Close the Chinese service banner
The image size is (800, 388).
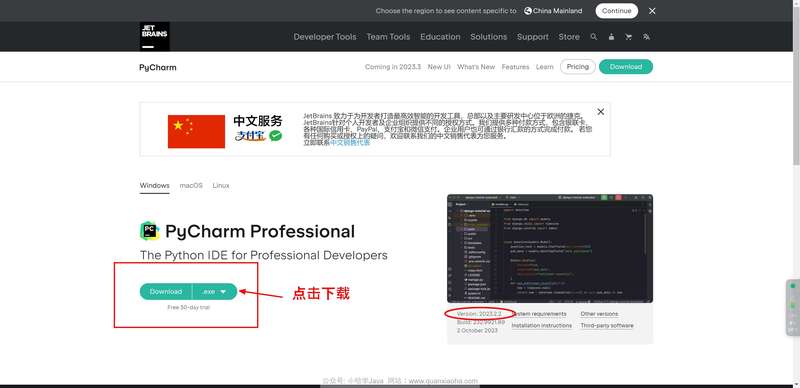[601, 112]
